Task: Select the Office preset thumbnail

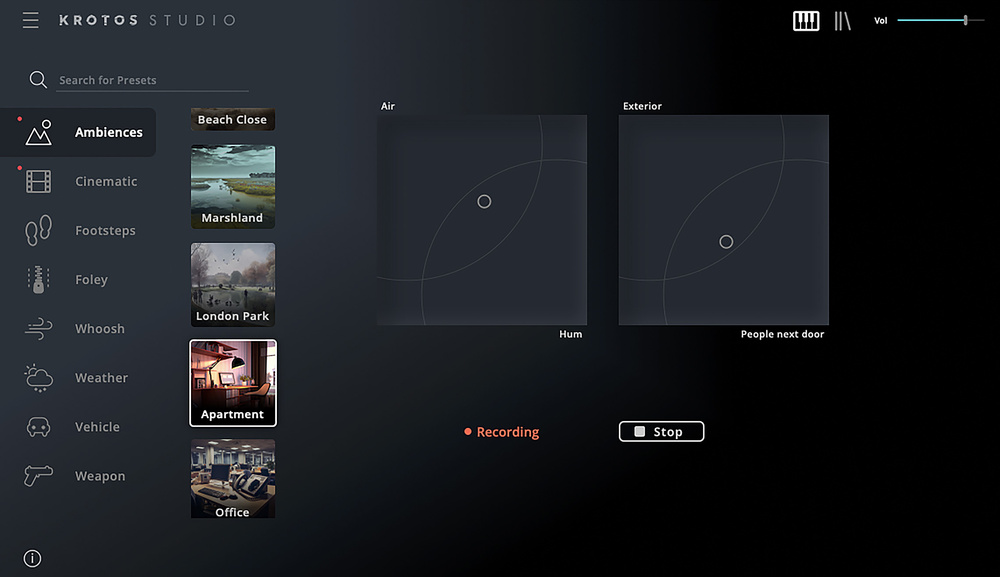Action: coord(233,480)
